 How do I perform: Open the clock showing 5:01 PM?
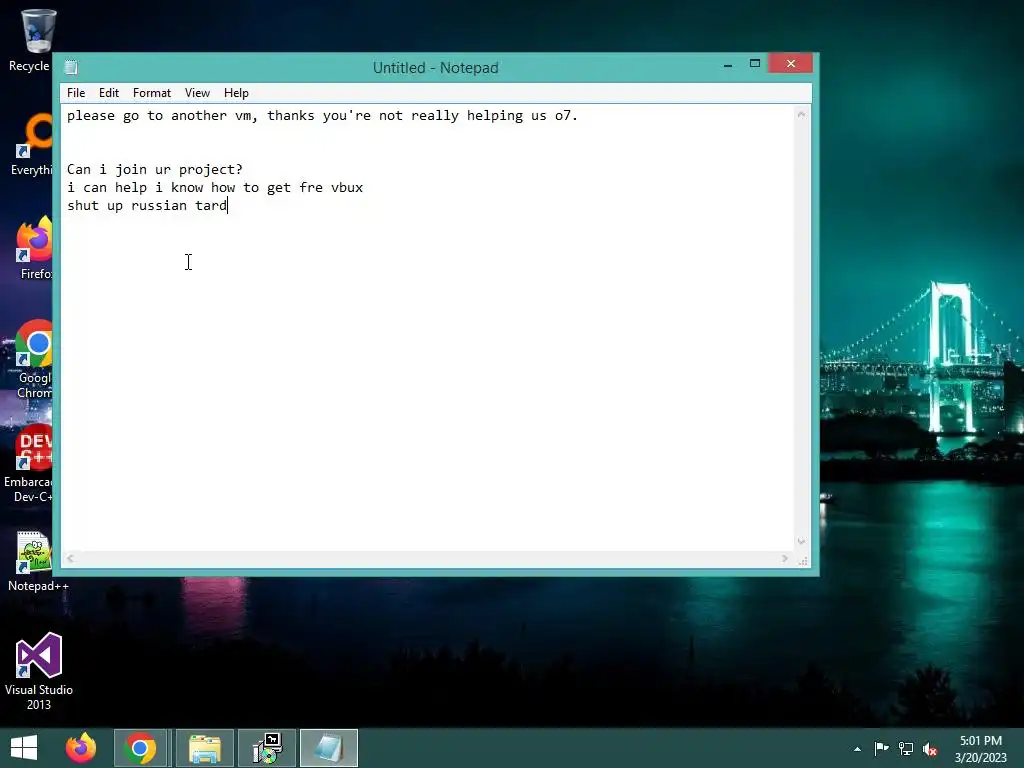980,749
